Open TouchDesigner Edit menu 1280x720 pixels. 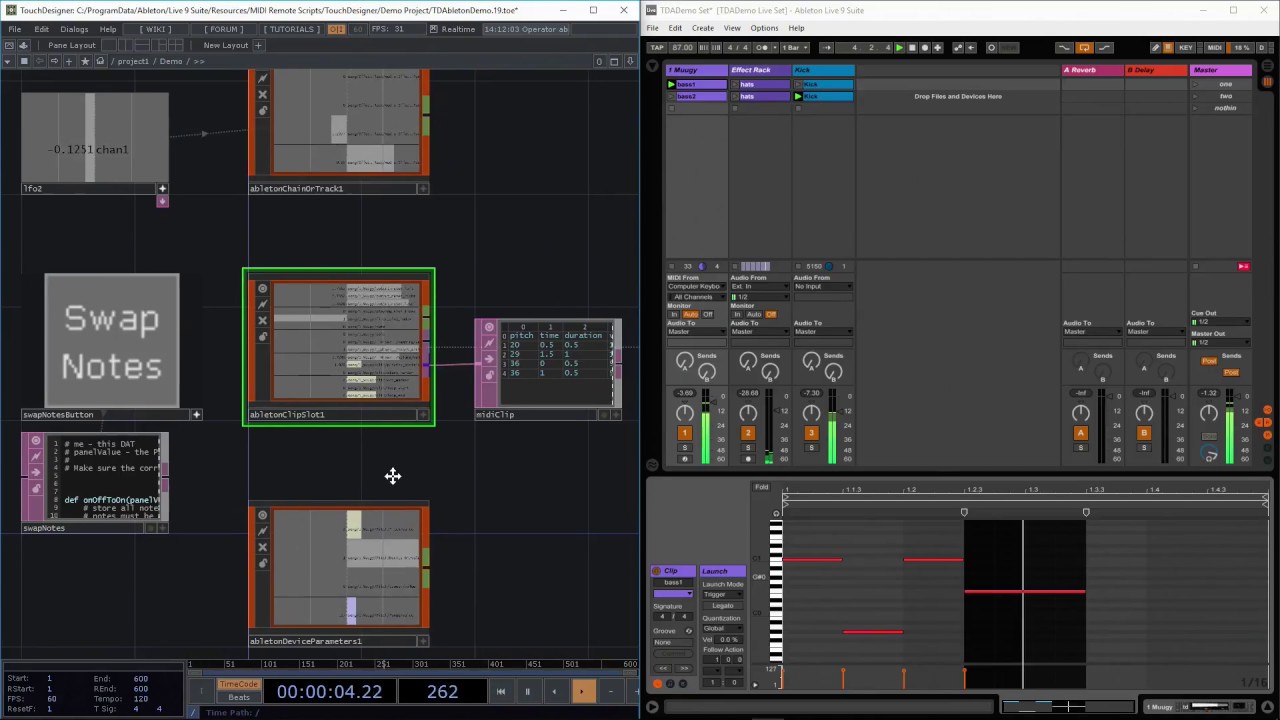click(x=41, y=29)
